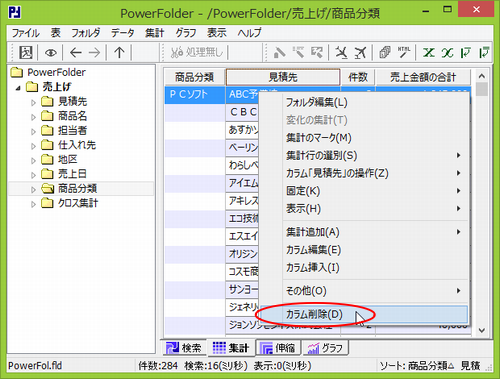500x379 pixels.
Task: Open 集計追加(A) submenu
Action: (364, 232)
